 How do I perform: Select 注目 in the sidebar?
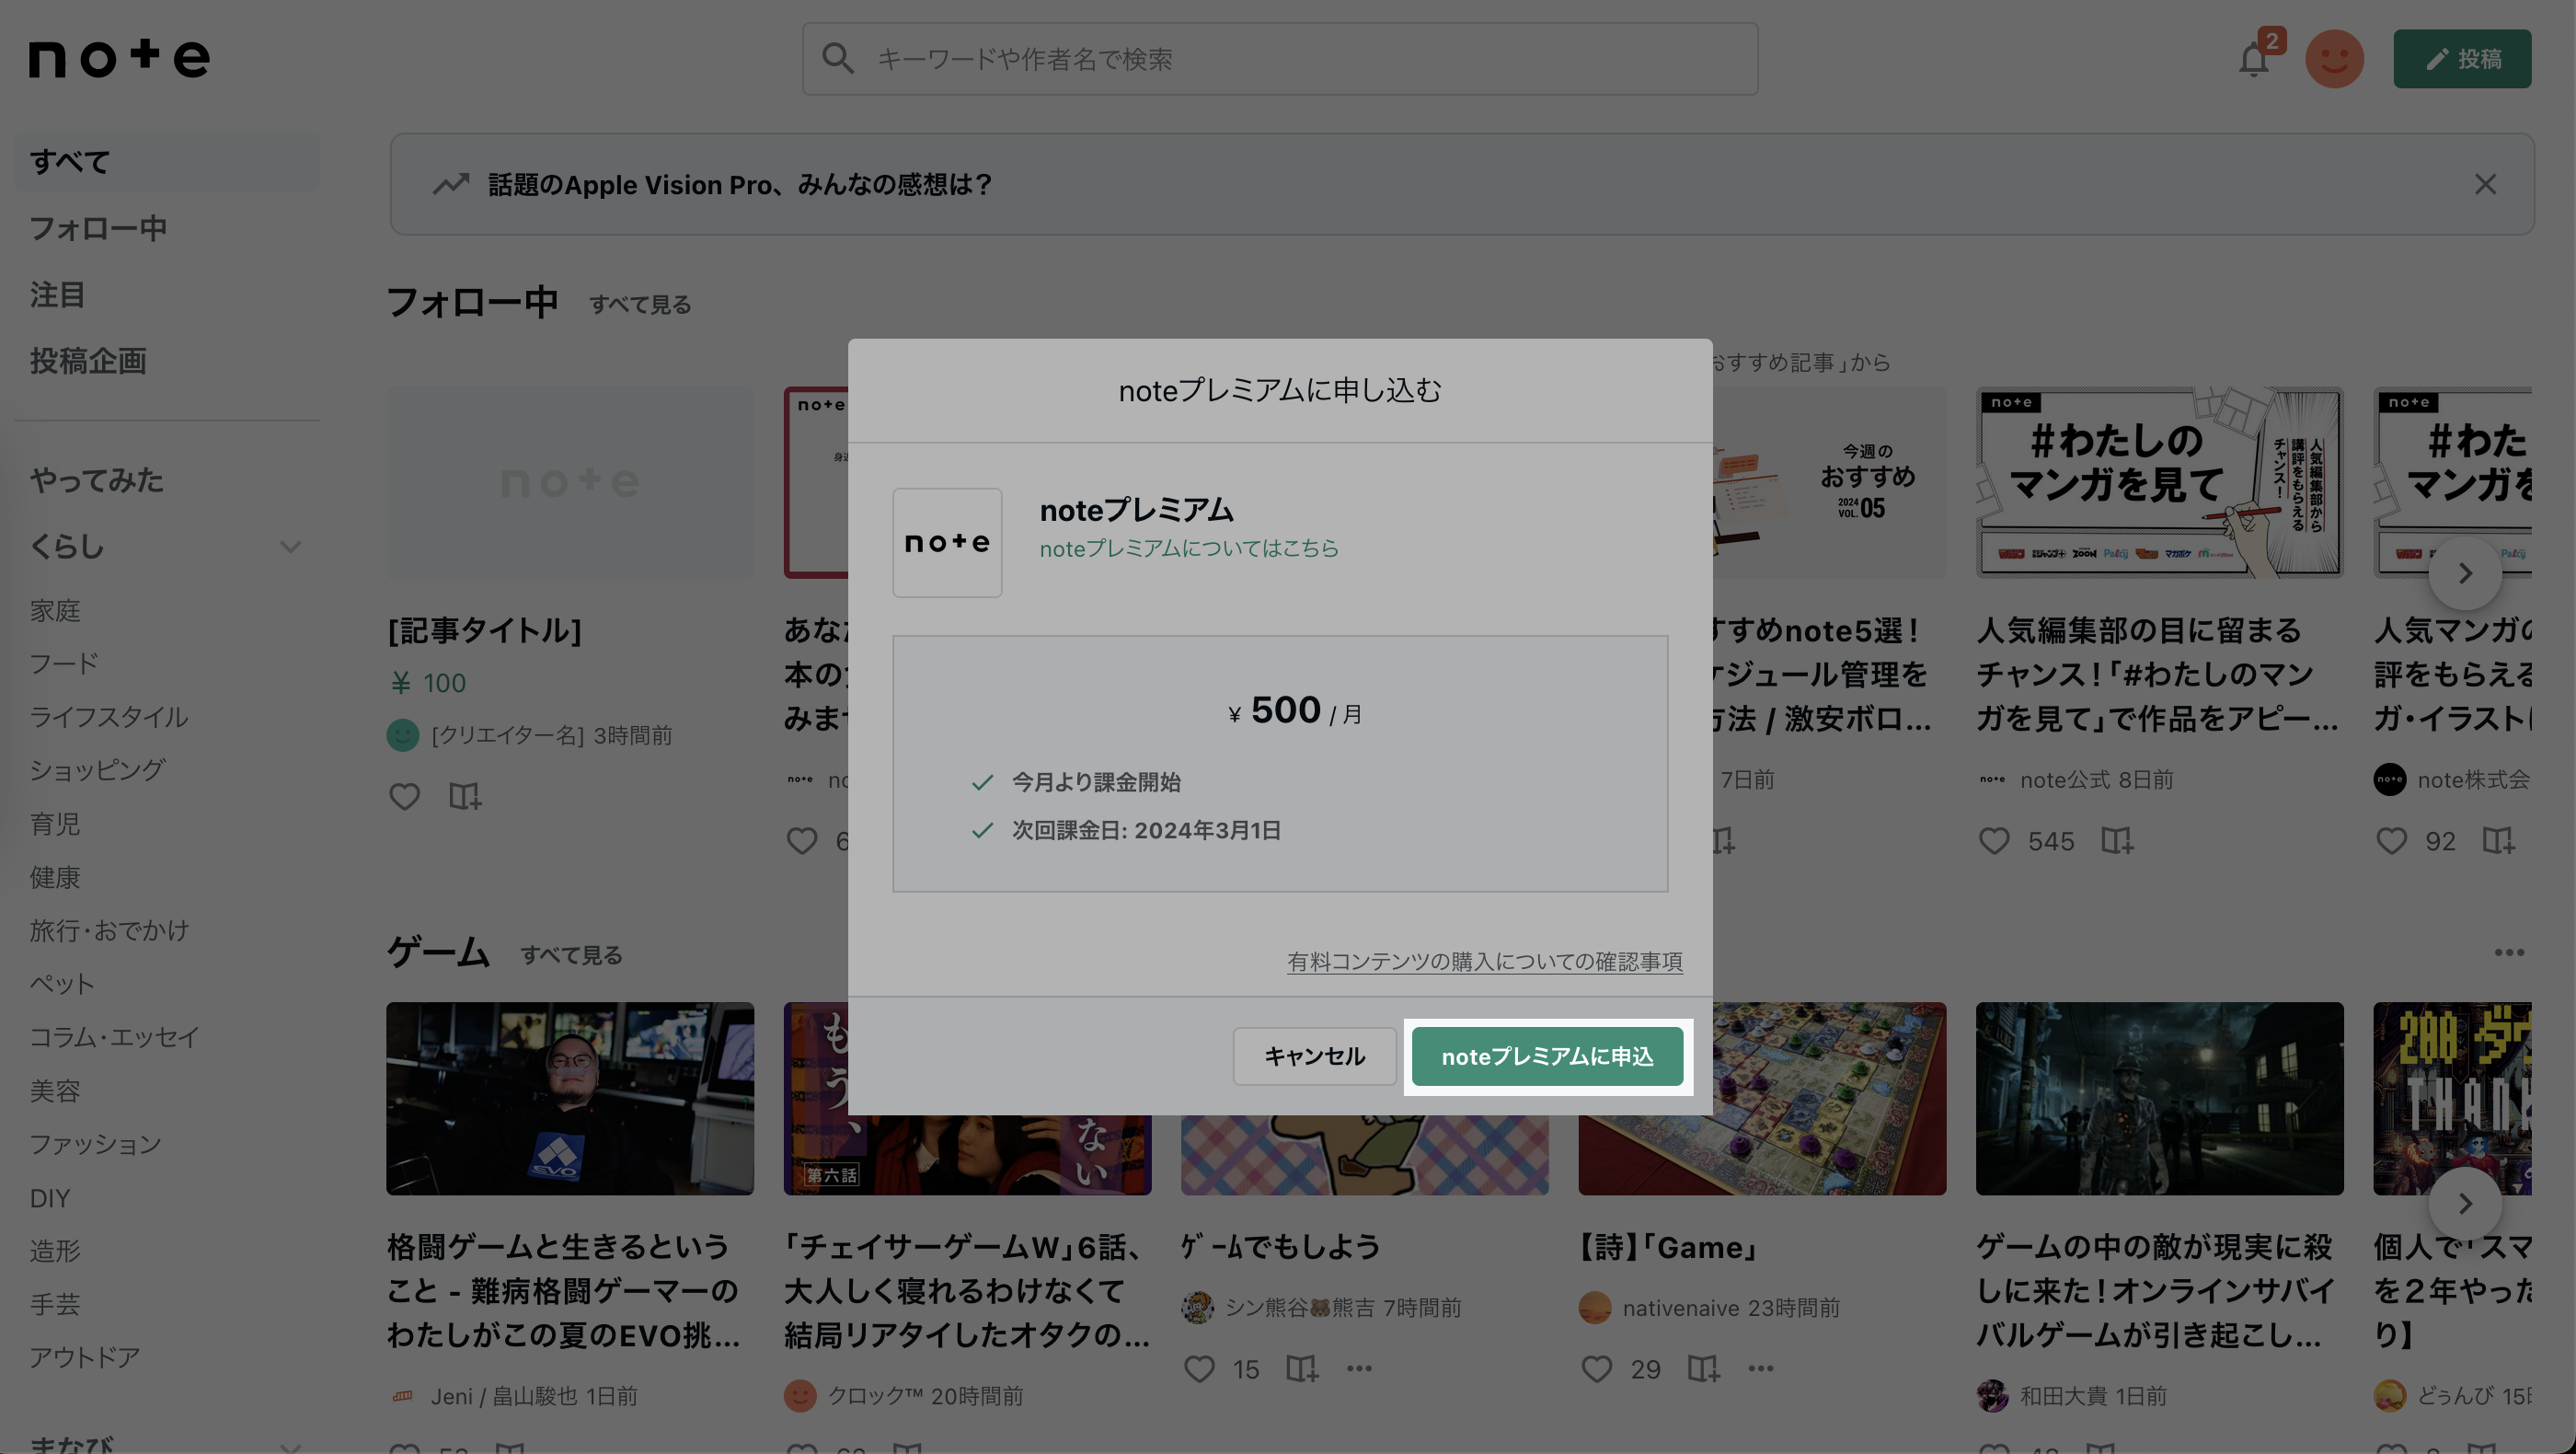click(57, 294)
